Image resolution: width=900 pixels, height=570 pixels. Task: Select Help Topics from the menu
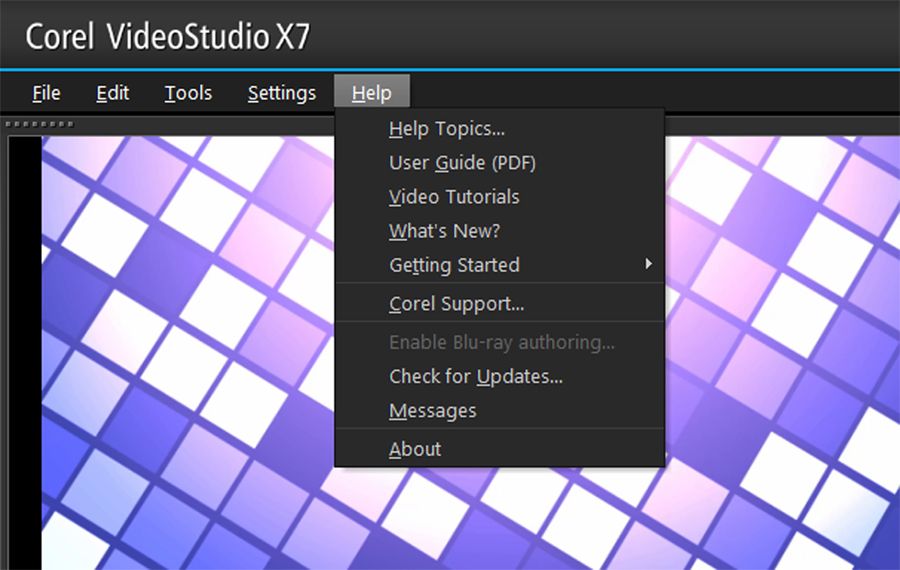447,129
